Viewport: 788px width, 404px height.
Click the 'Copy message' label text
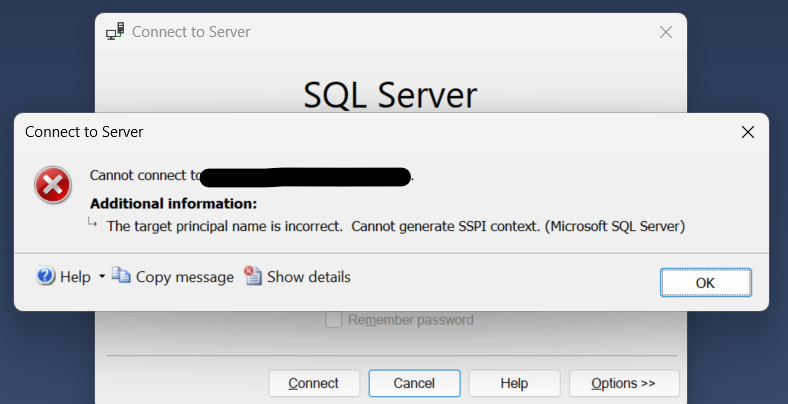click(185, 277)
